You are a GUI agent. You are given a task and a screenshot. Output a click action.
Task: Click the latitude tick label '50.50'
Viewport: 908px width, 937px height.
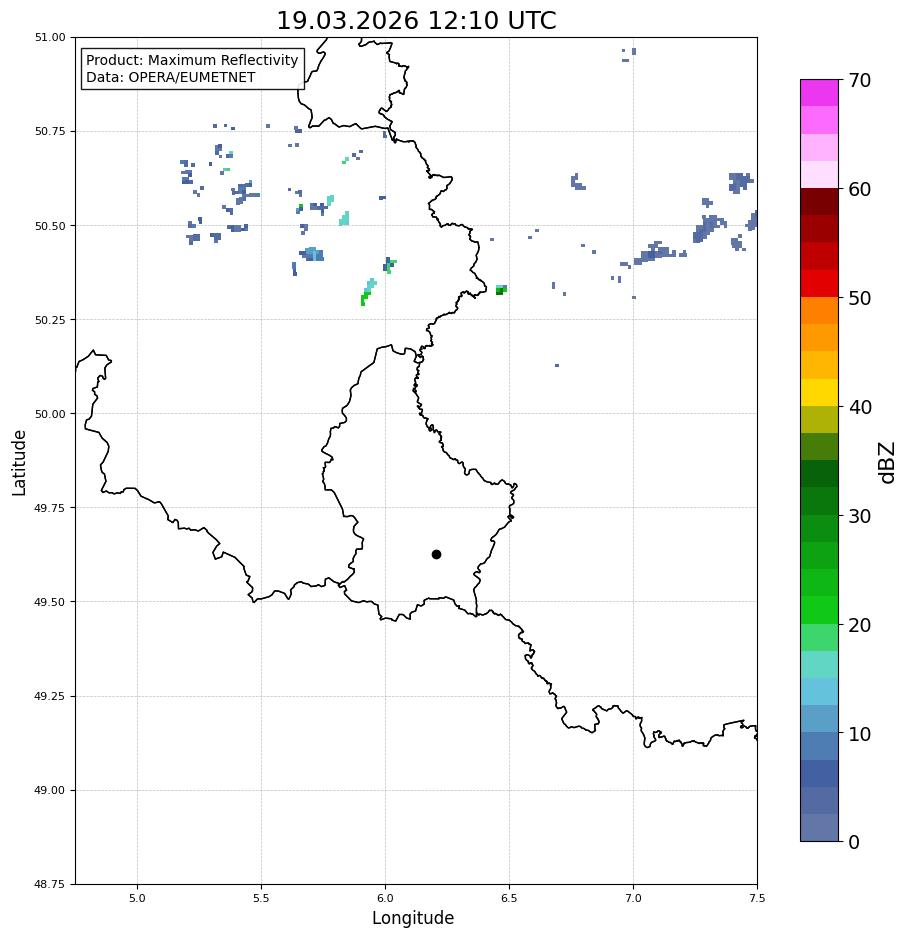(x=50, y=226)
